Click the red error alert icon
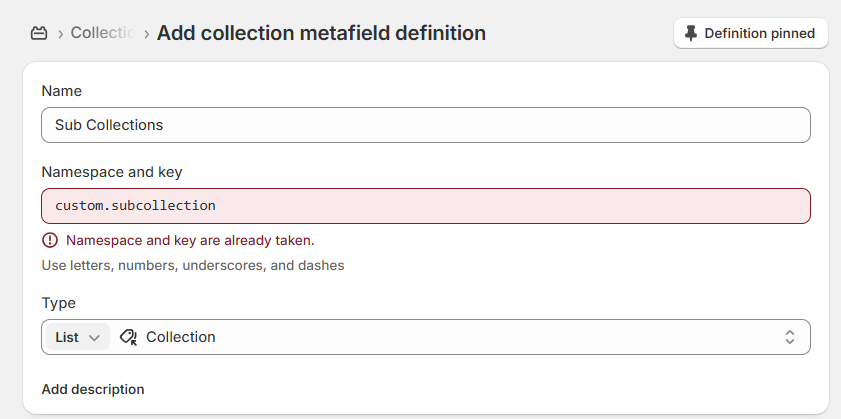 [50, 240]
